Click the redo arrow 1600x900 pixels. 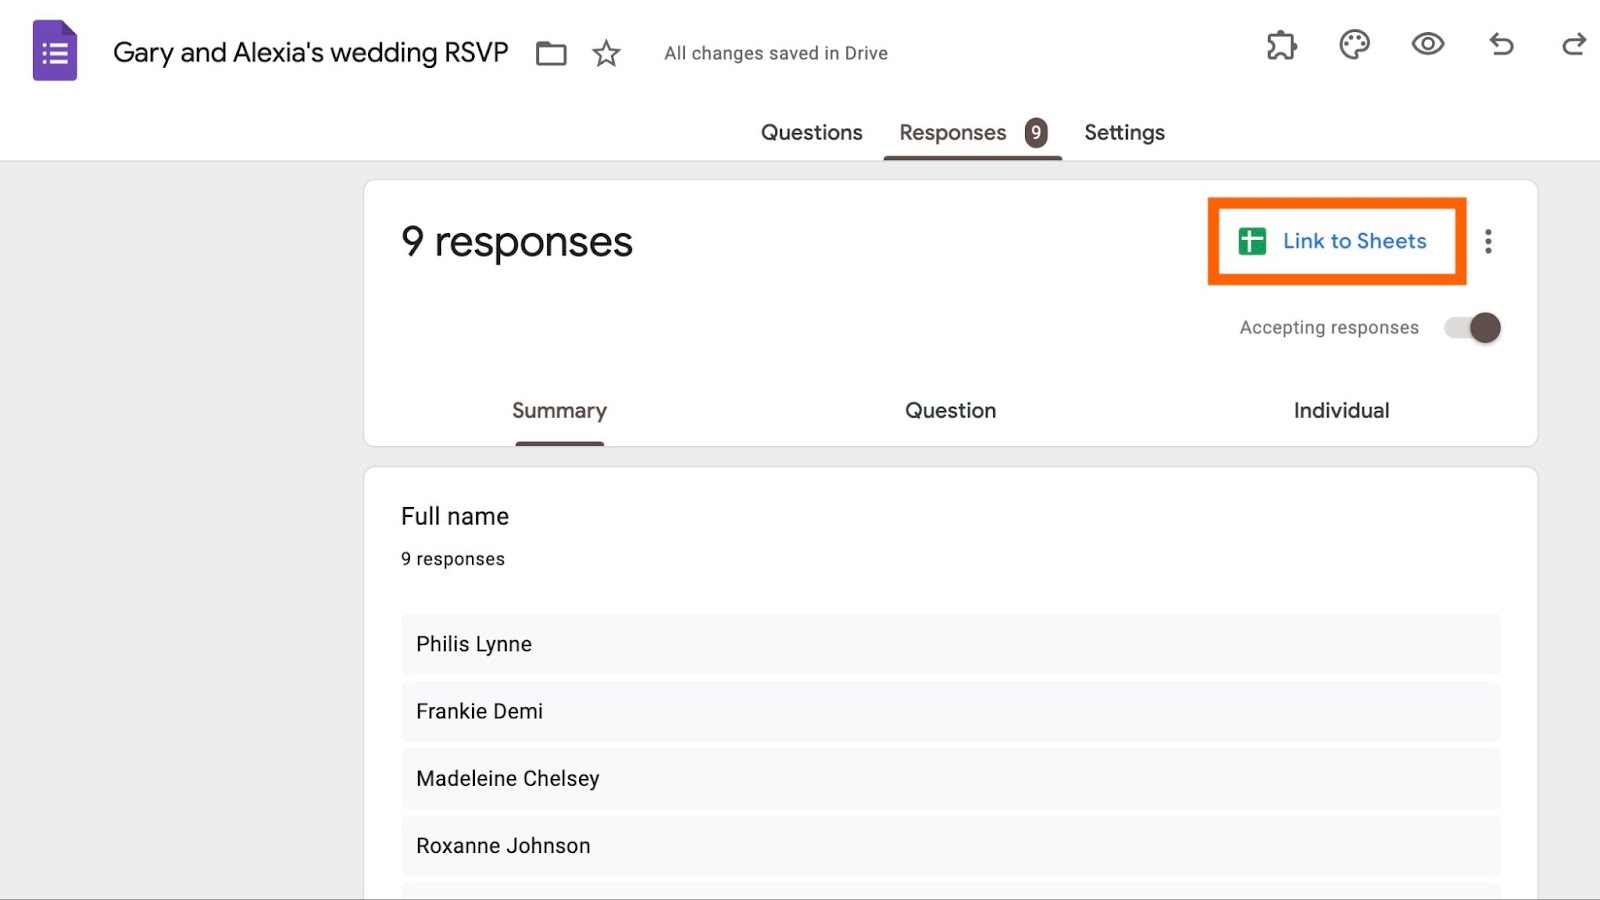tap(1573, 44)
